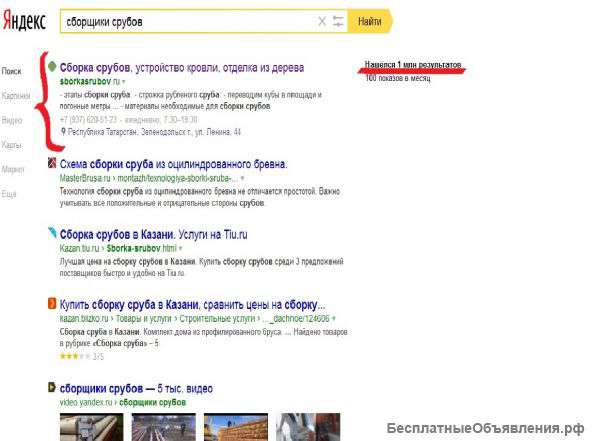Switch to the Видео tab
The image size is (600, 441).
click(13, 120)
